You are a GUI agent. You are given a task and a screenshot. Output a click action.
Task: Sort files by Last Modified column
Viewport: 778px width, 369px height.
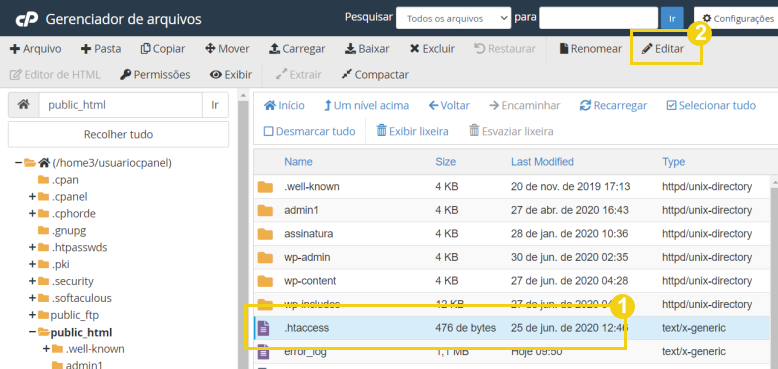point(542,162)
